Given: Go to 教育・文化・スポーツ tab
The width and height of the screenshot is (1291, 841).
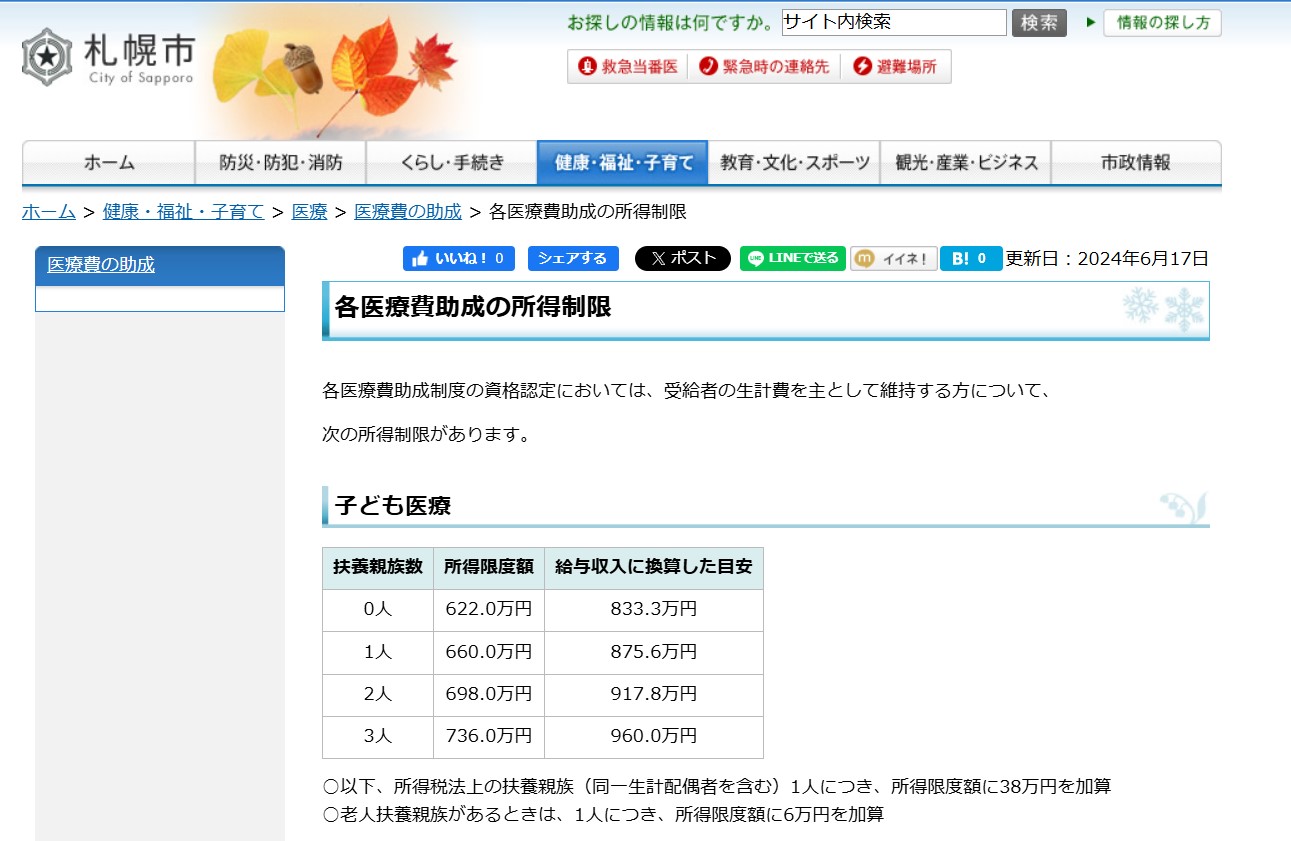Looking at the screenshot, I should coord(795,163).
